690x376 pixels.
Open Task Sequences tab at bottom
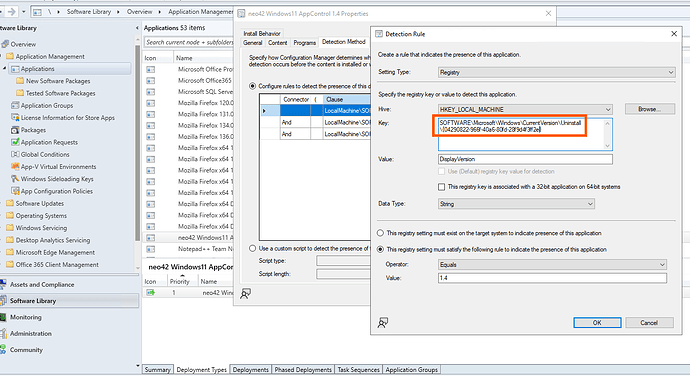358,370
